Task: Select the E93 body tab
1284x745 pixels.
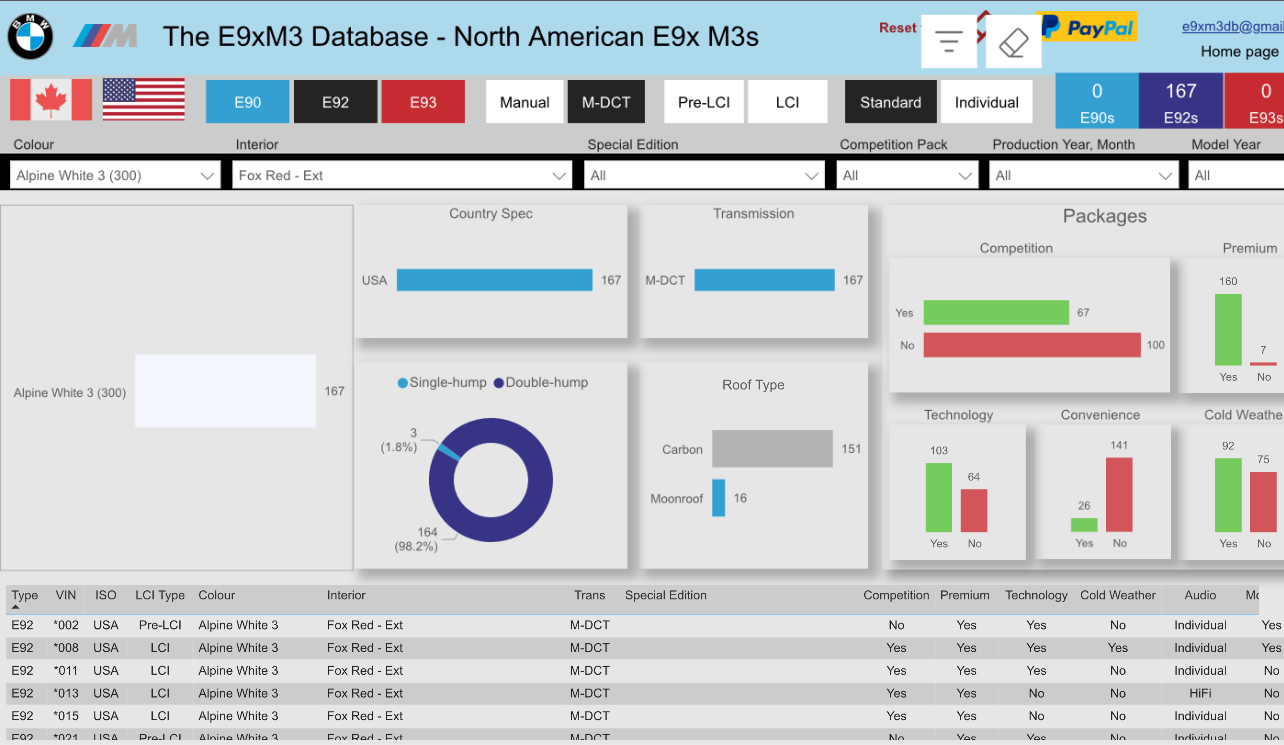Action: pos(423,102)
